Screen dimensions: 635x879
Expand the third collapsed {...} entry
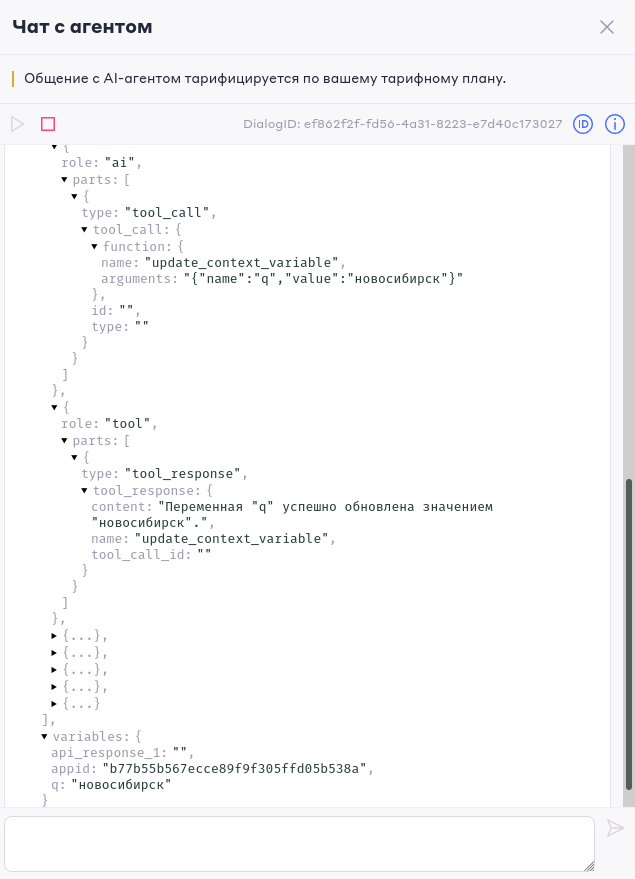(54, 669)
